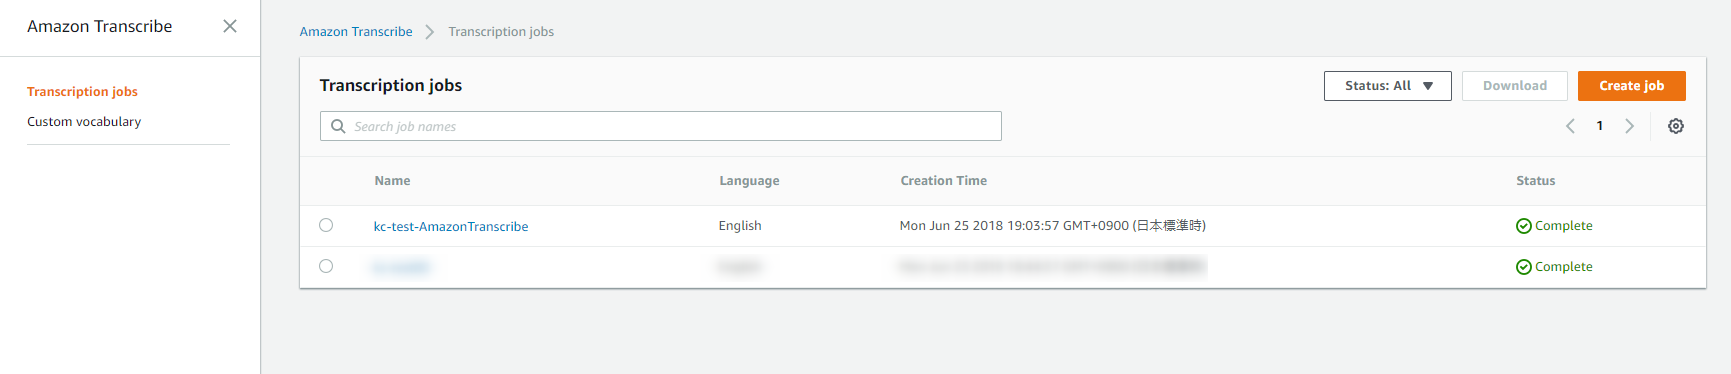
Task: Open Custom vocabulary in sidebar
Action: click(x=84, y=121)
